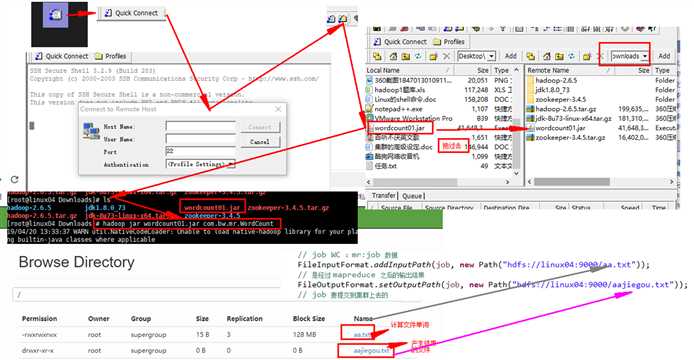694x360 pixels.
Task: Switch to the Queue tab
Action: [x=412, y=195]
